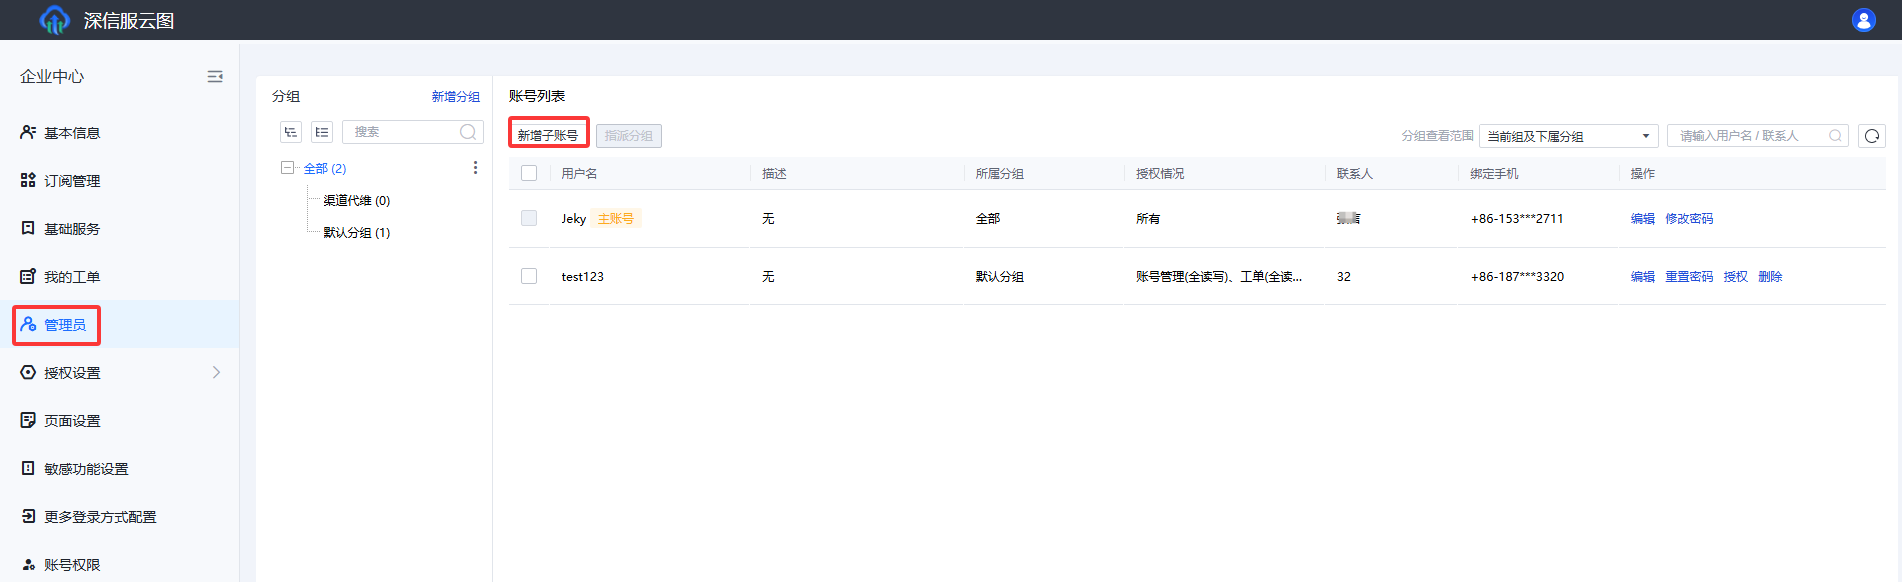The height and width of the screenshot is (582, 1902).
Task: Click the 深信服云图 logo icon
Action: tap(54, 20)
